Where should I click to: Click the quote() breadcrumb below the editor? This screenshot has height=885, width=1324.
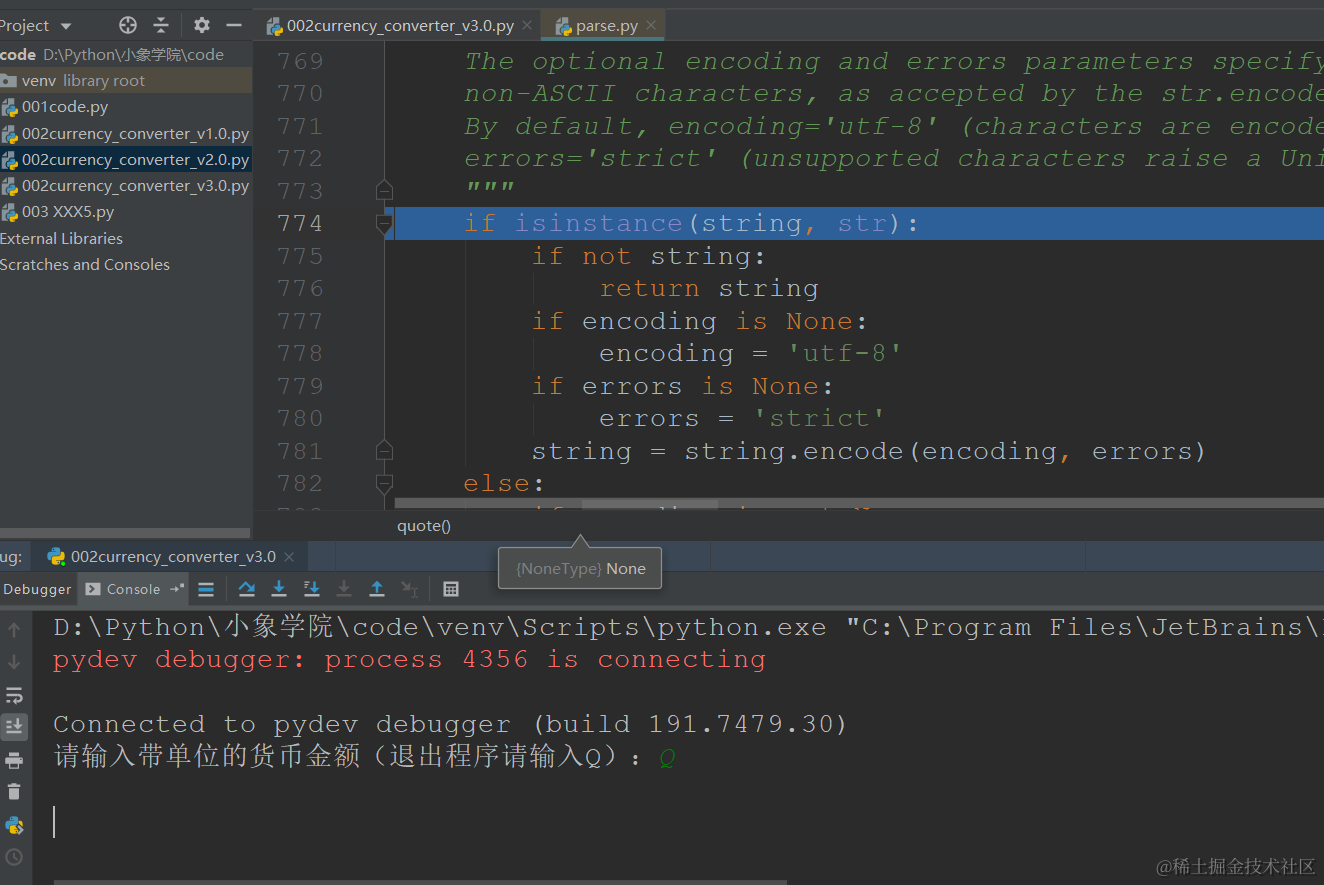[x=423, y=525]
